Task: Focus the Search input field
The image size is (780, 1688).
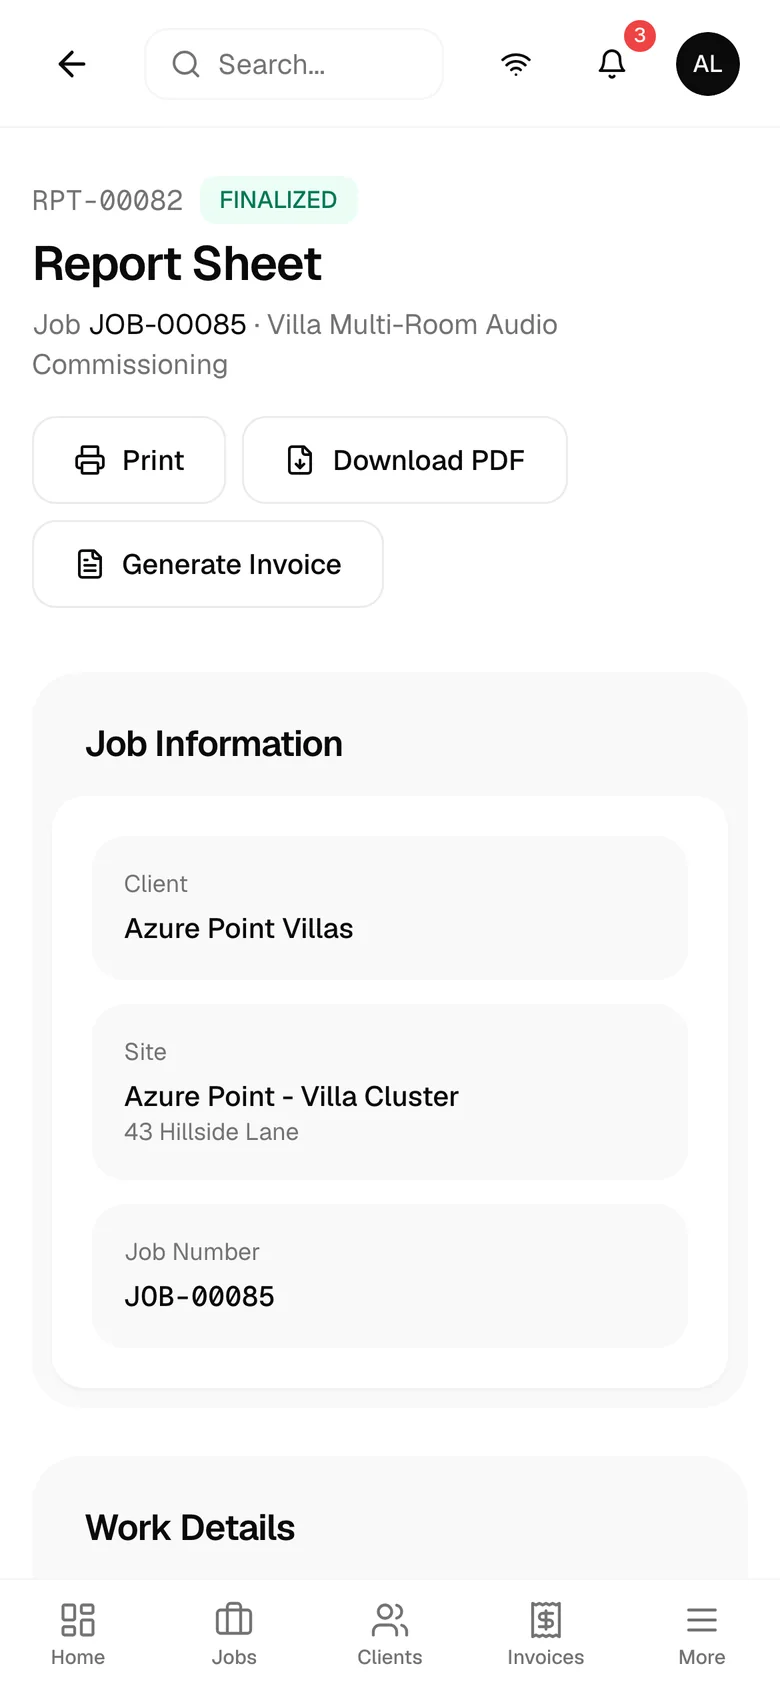Action: [x=294, y=64]
